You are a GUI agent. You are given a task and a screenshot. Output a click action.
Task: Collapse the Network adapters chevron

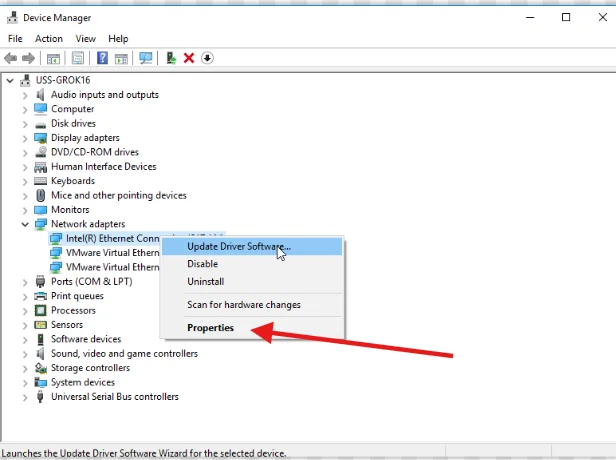click(x=25, y=225)
